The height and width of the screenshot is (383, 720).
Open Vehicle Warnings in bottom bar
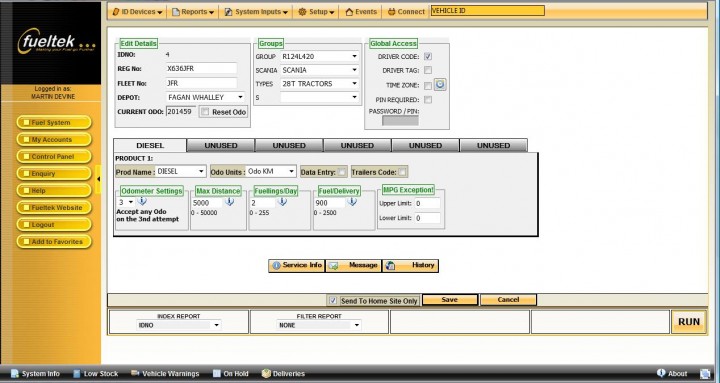click(165, 373)
